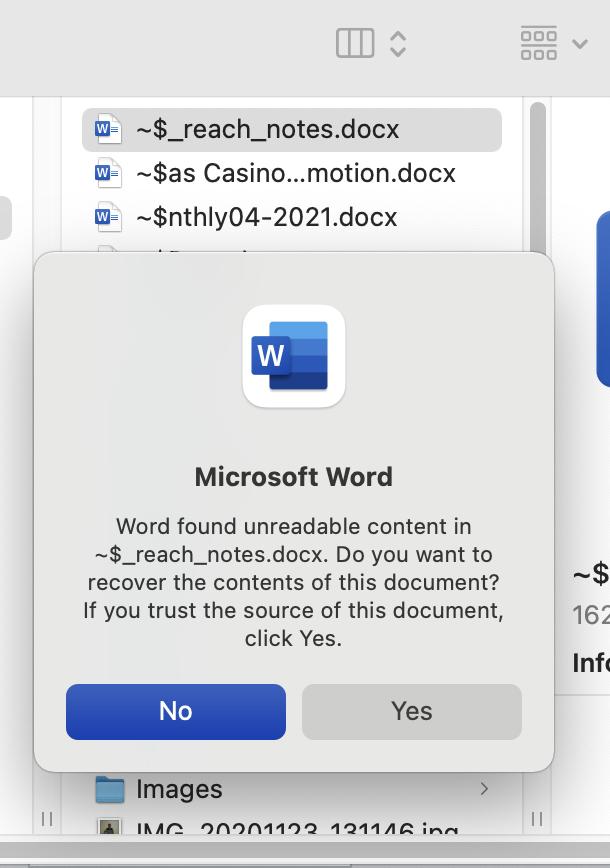Expand Images folder with right chevron
Screen dimensions: 610x868
[x=485, y=789]
